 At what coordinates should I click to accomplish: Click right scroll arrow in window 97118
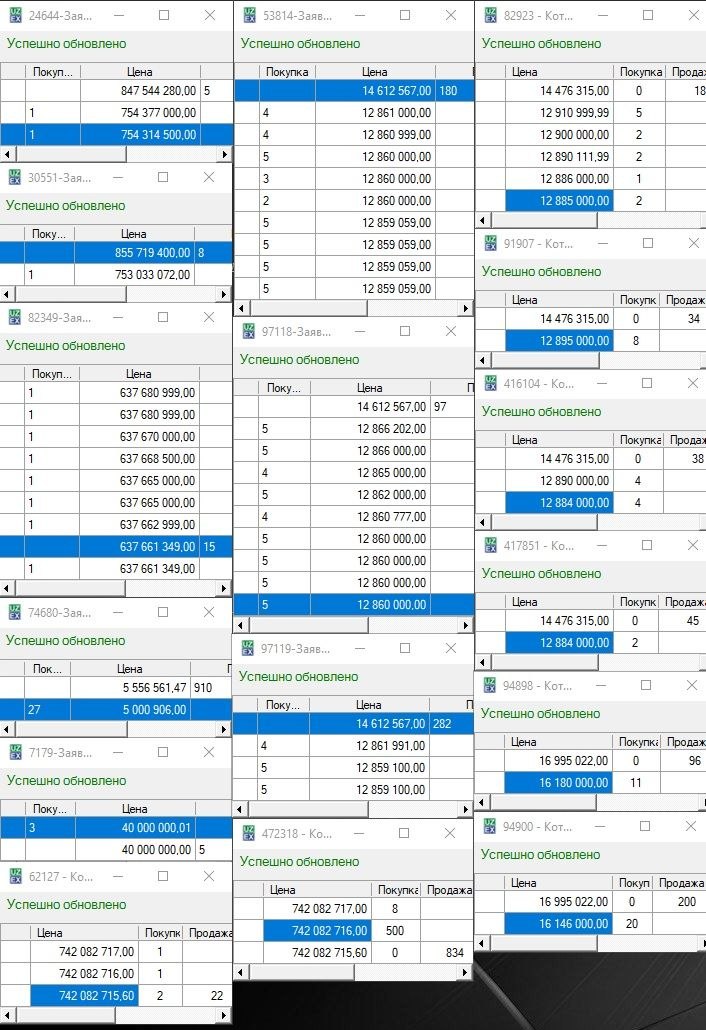pos(465,625)
